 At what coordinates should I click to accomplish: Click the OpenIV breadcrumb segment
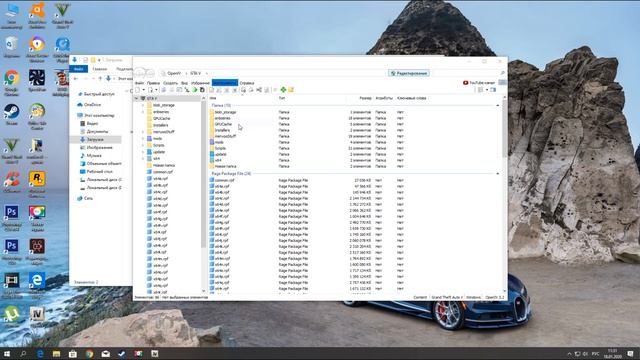174,73
